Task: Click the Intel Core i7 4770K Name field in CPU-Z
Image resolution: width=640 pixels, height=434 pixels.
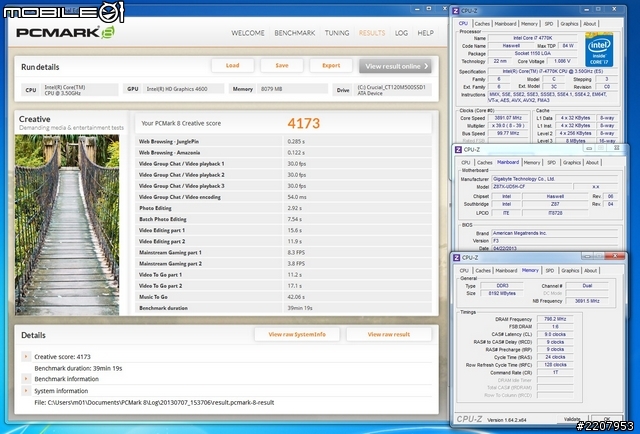Action: pos(532,38)
